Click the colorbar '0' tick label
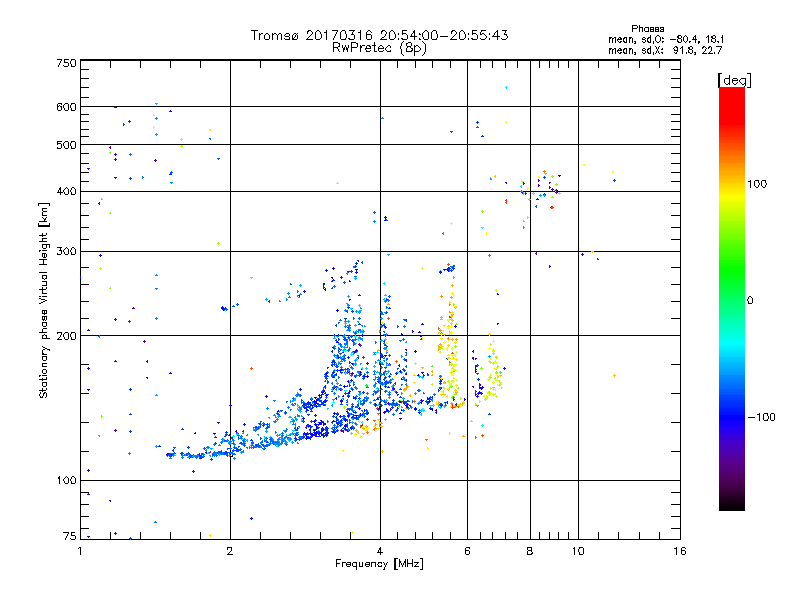This screenshot has width=800, height=600. click(750, 301)
